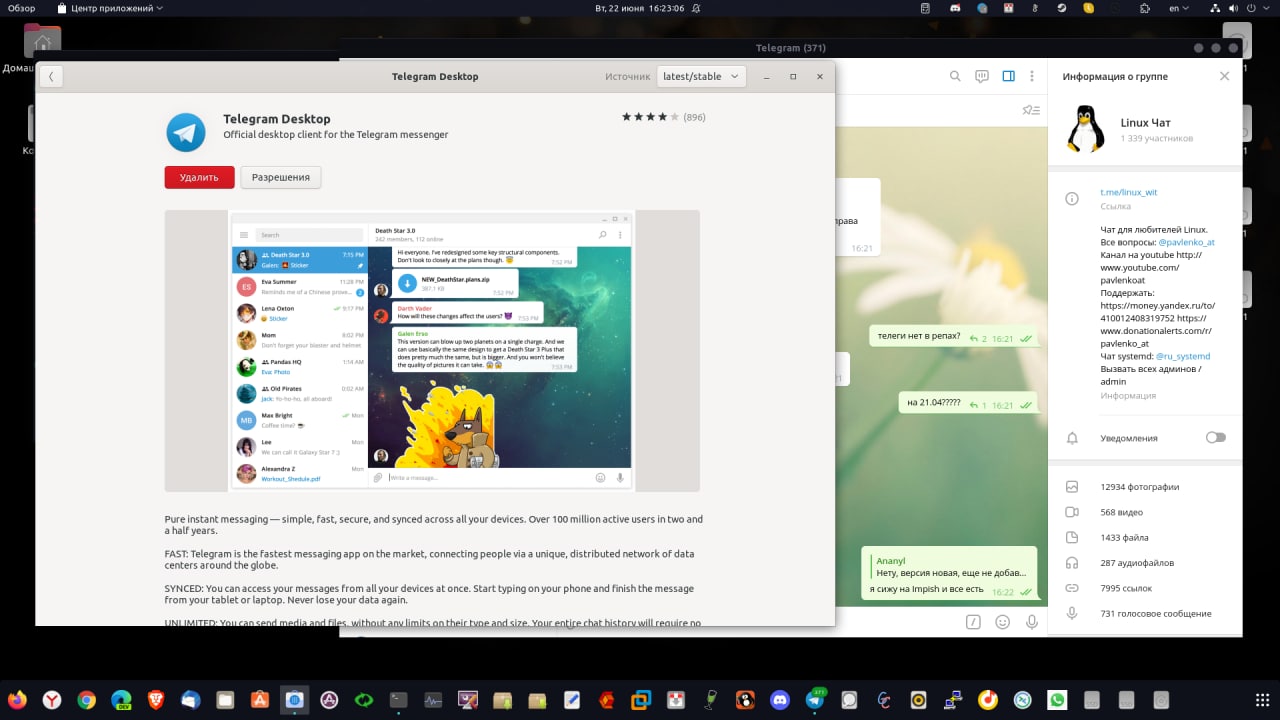The image size is (1280, 720).
Task: Click the Linux Чат penguin avatar
Action: pyautogui.click(x=1085, y=129)
